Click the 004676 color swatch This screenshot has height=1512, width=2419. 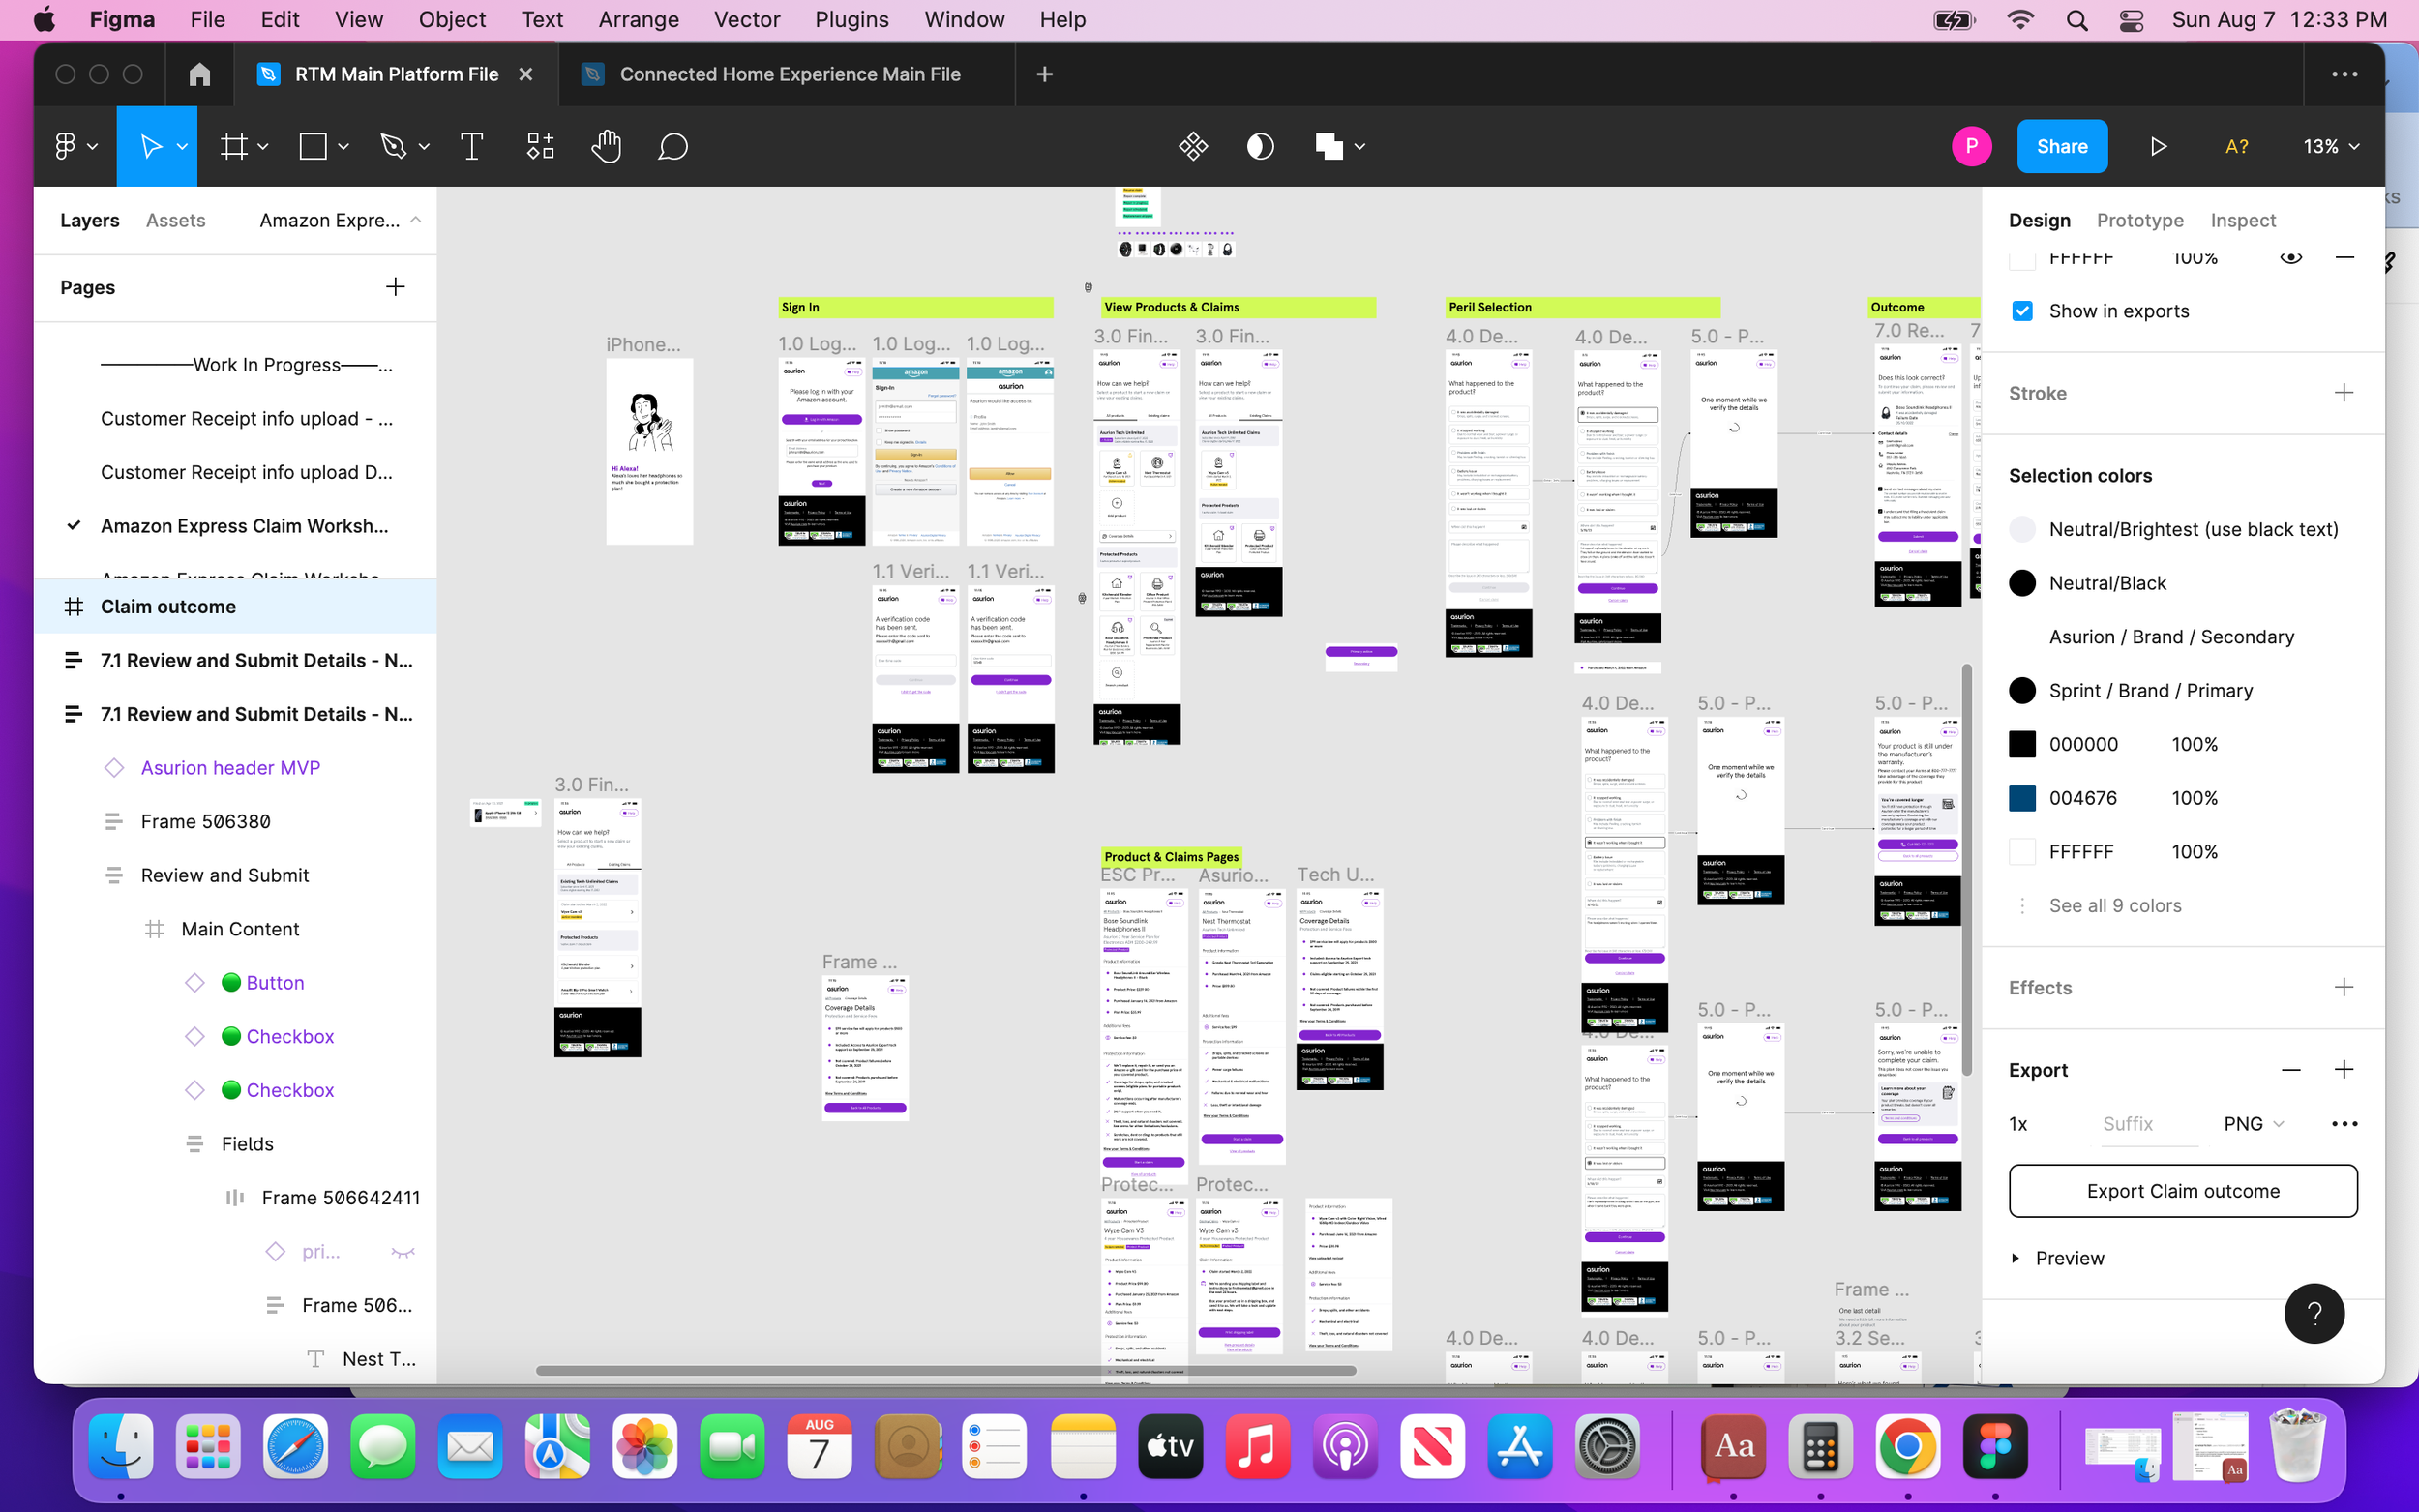point(2022,798)
